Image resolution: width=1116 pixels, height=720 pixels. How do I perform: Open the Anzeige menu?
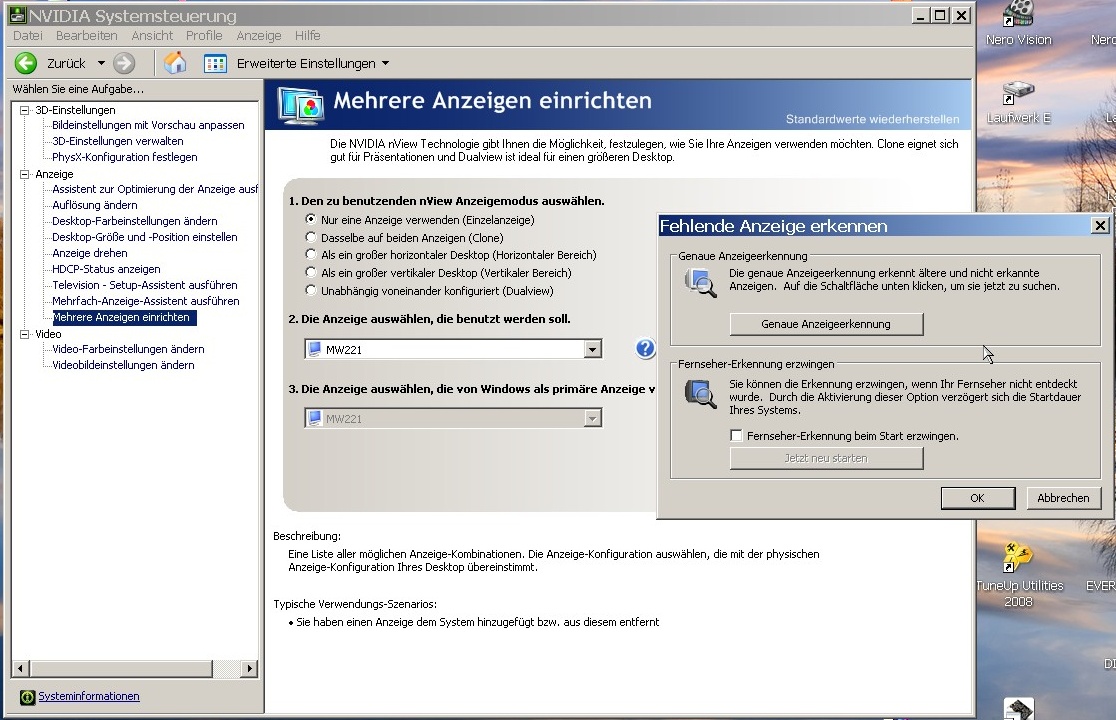[x=259, y=36]
